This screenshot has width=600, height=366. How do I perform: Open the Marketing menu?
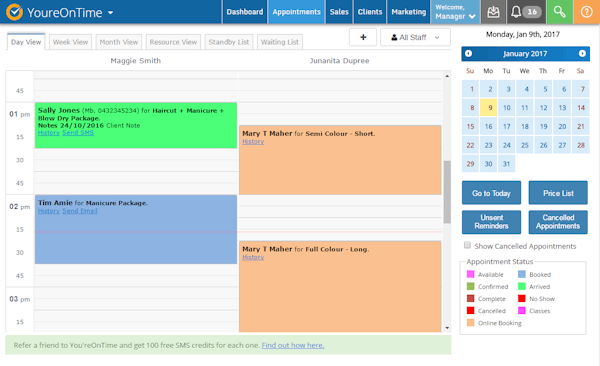coord(408,12)
